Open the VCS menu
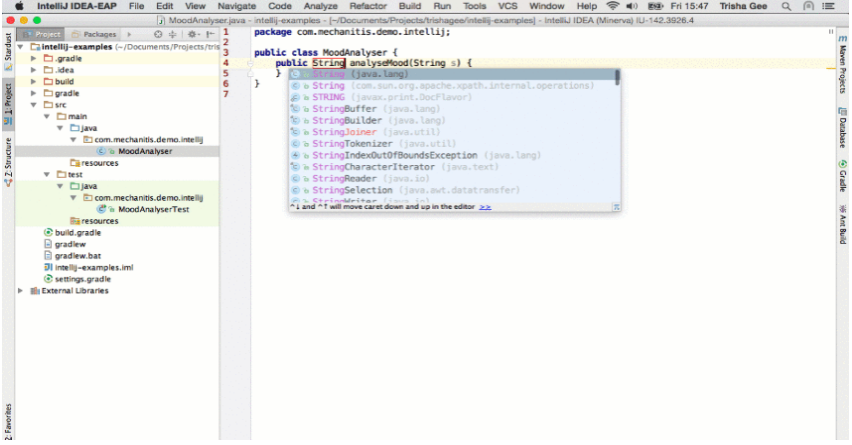852x445 pixels. click(508, 6)
